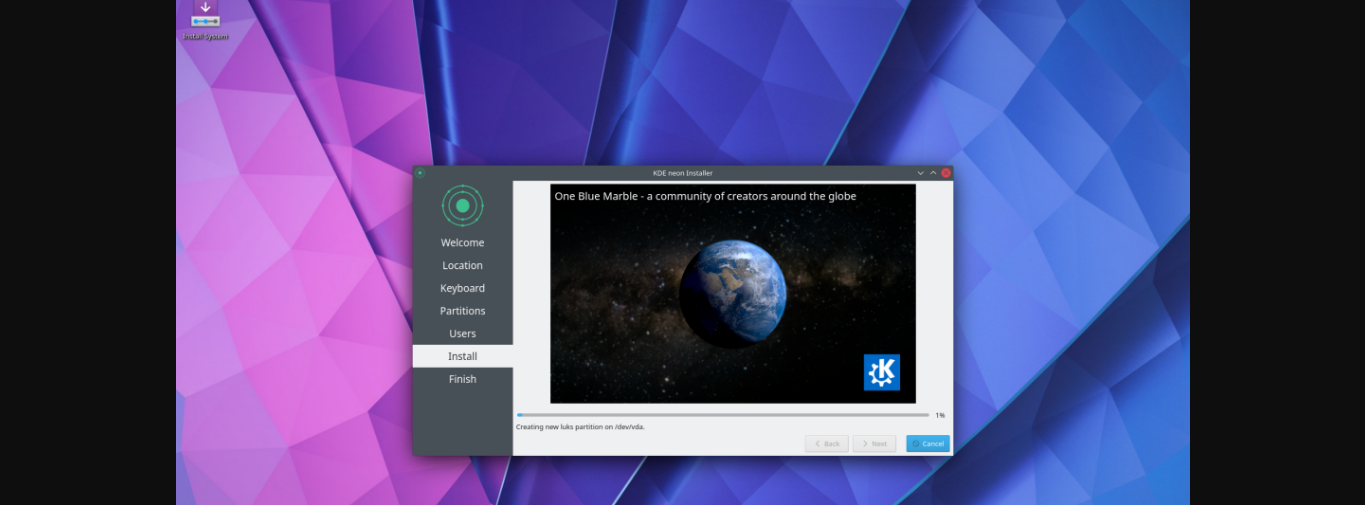Click the 'Creating new luks partition' status text
This screenshot has height=505, width=1365.
[x=581, y=427]
